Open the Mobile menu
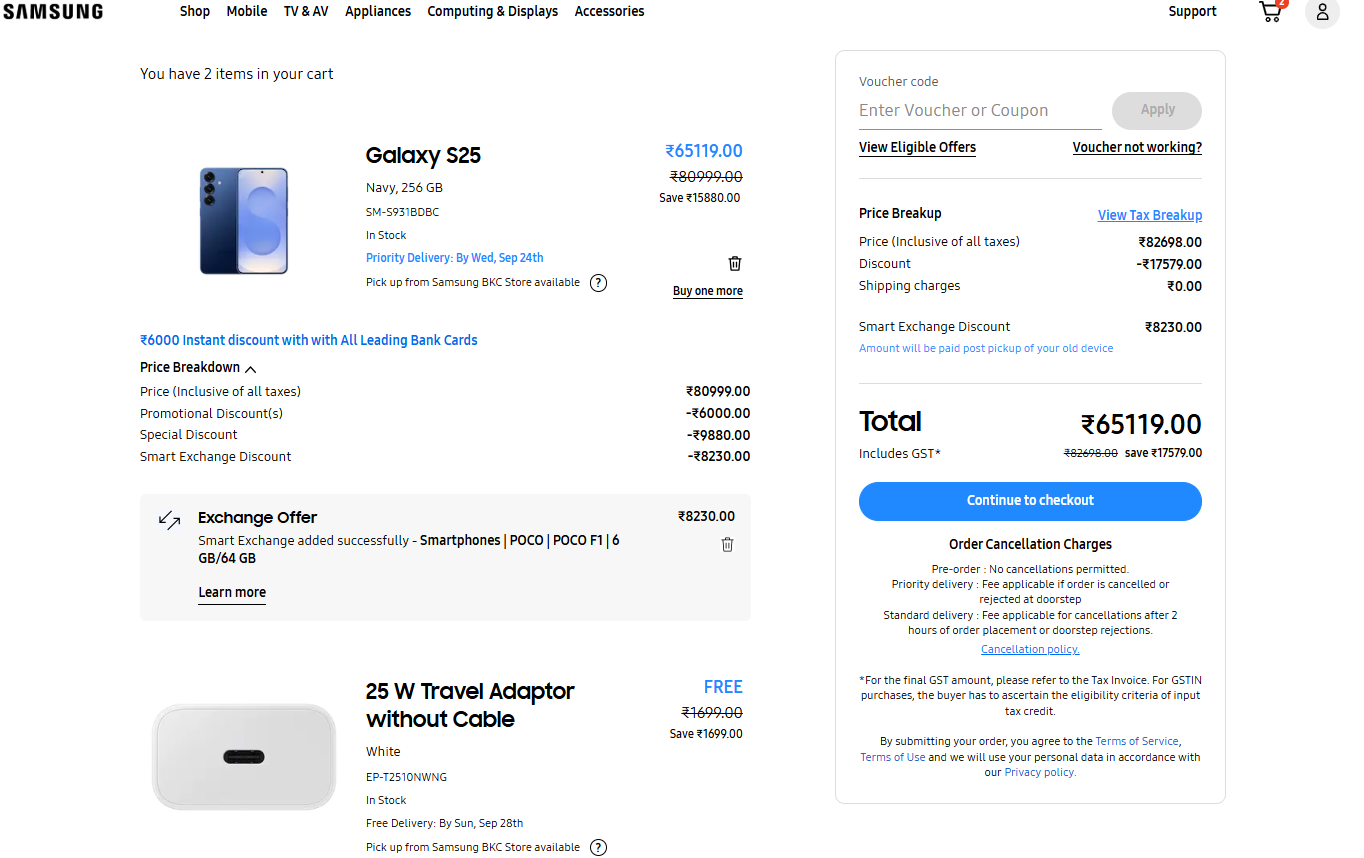Viewport: 1364px width, 858px height. point(246,12)
